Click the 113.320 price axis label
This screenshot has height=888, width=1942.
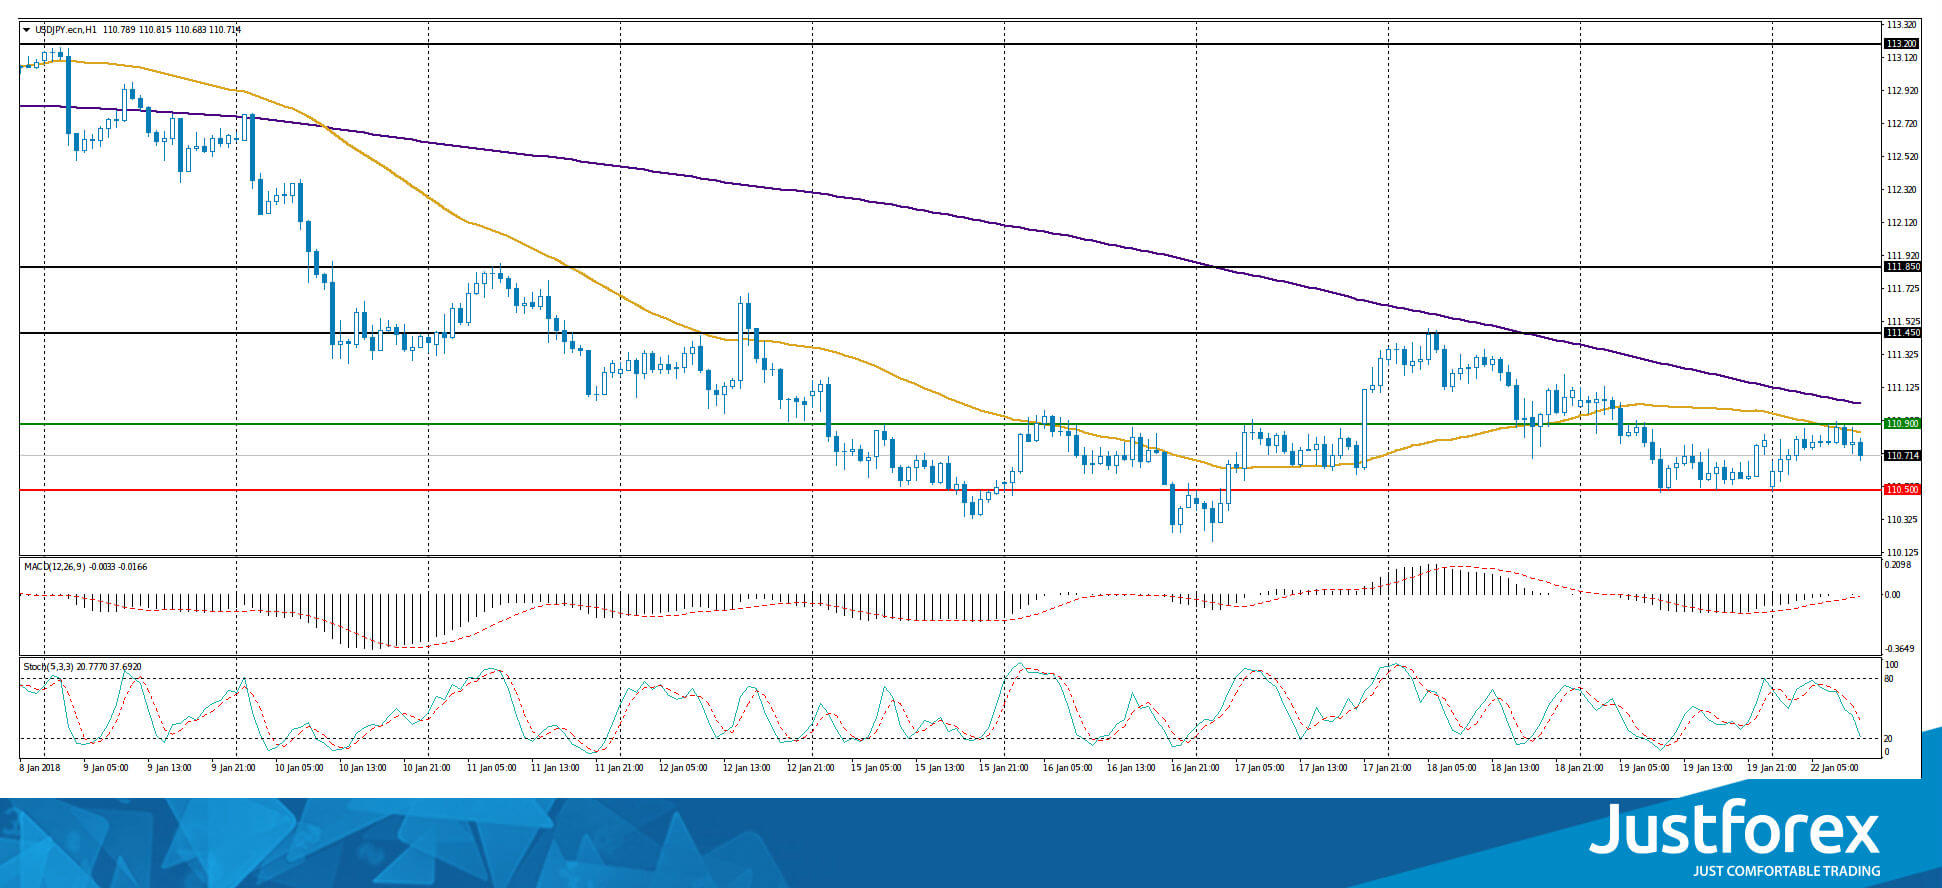point(1902,24)
